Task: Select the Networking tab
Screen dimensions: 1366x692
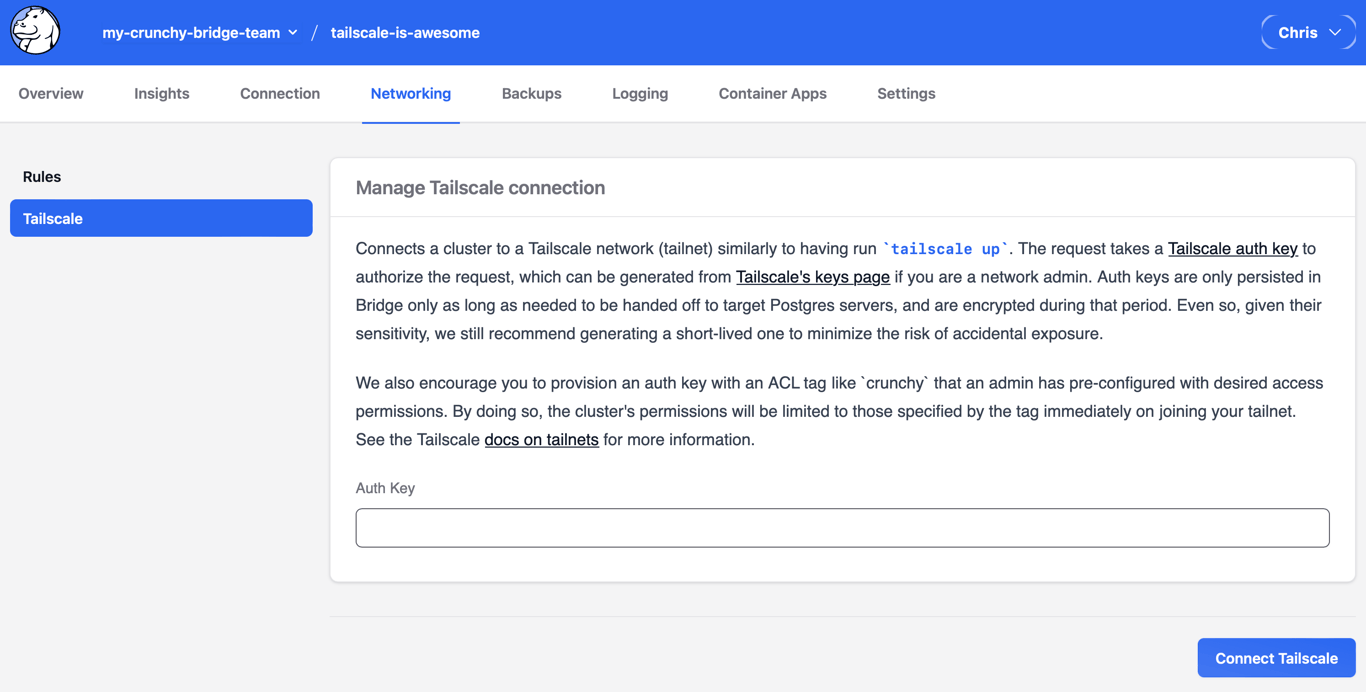Action: click(411, 94)
